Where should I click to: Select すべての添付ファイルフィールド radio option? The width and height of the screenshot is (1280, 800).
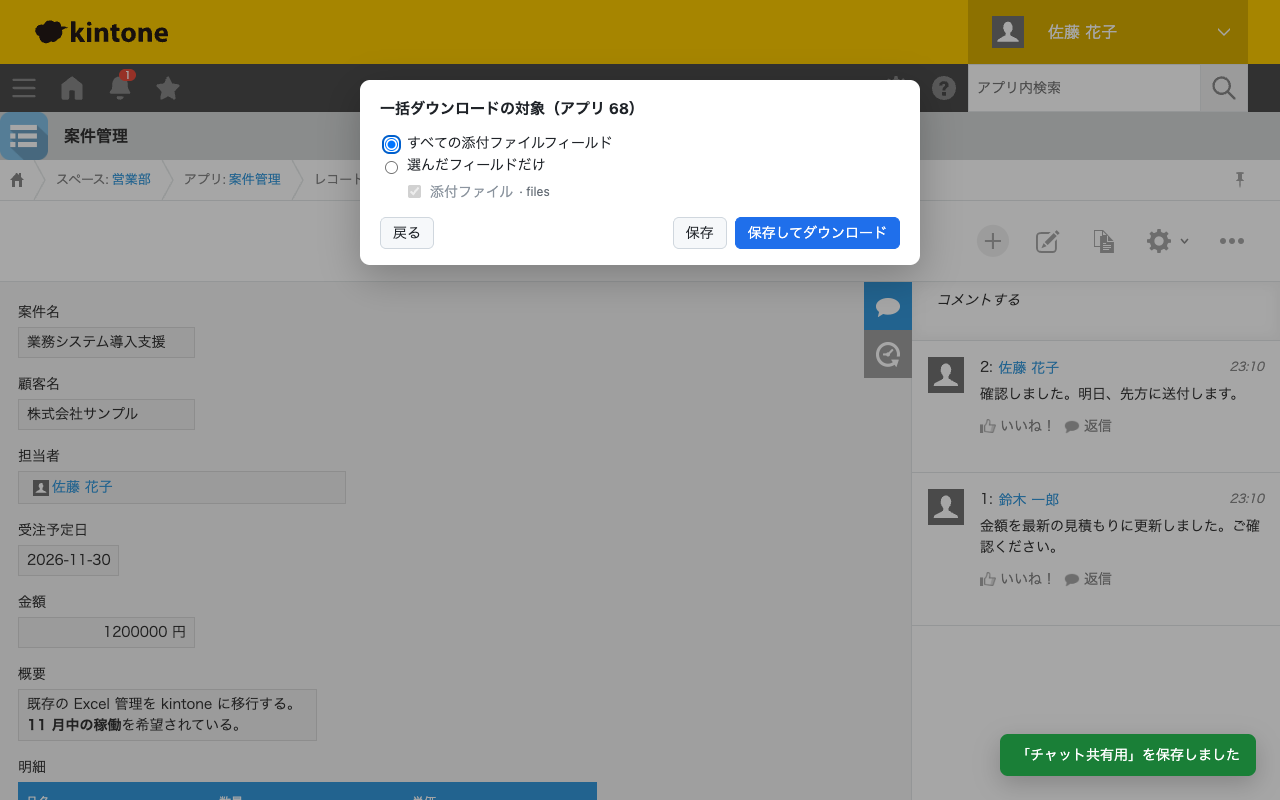pyautogui.click(x=391, y=144)
